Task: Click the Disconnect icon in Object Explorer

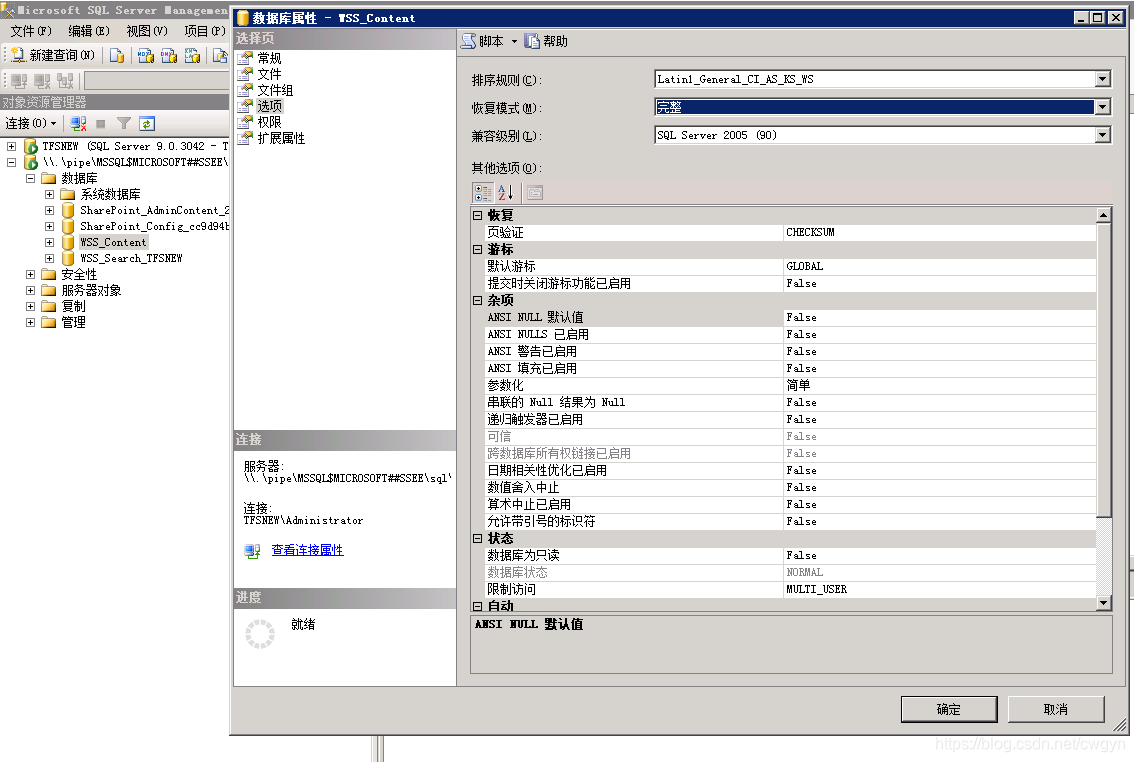Action: tap(78, 124)
